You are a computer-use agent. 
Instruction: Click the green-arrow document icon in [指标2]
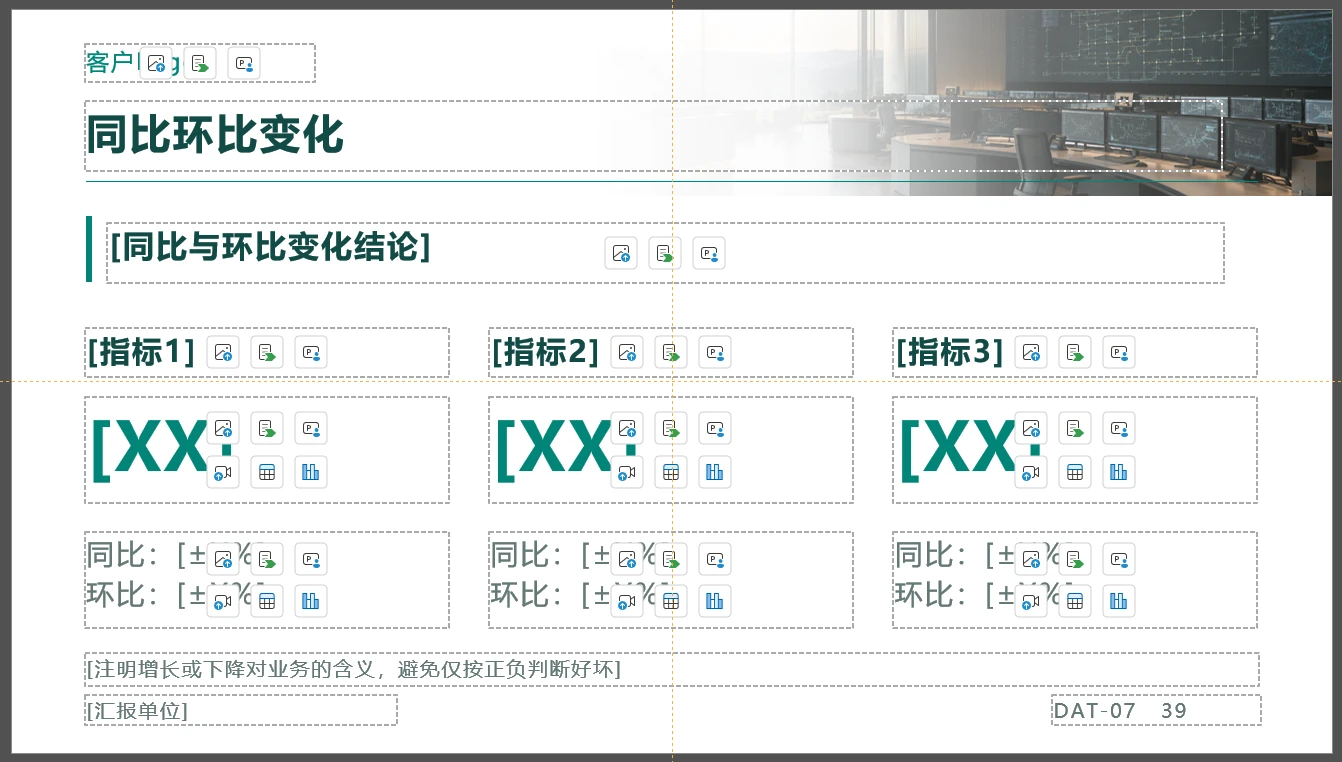click(x=671, y=352)
